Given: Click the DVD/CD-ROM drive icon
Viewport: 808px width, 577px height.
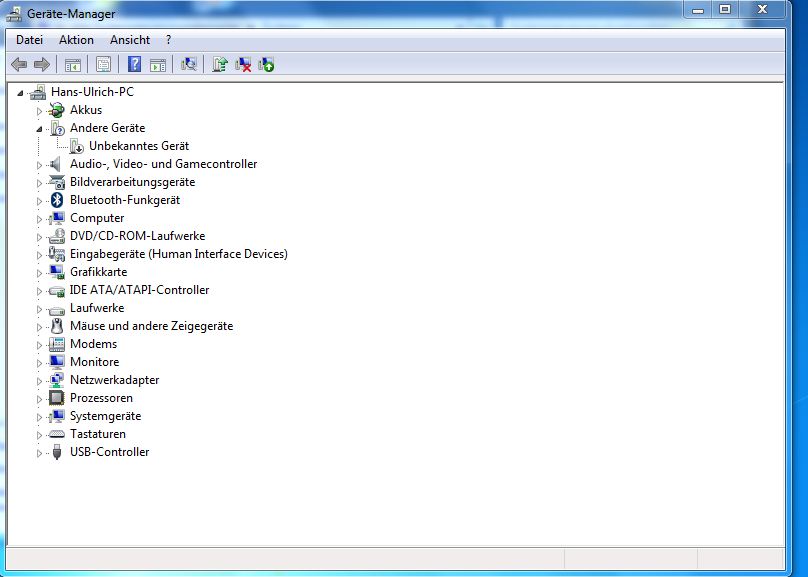Looking at the screenshot, I should point(57,236).
